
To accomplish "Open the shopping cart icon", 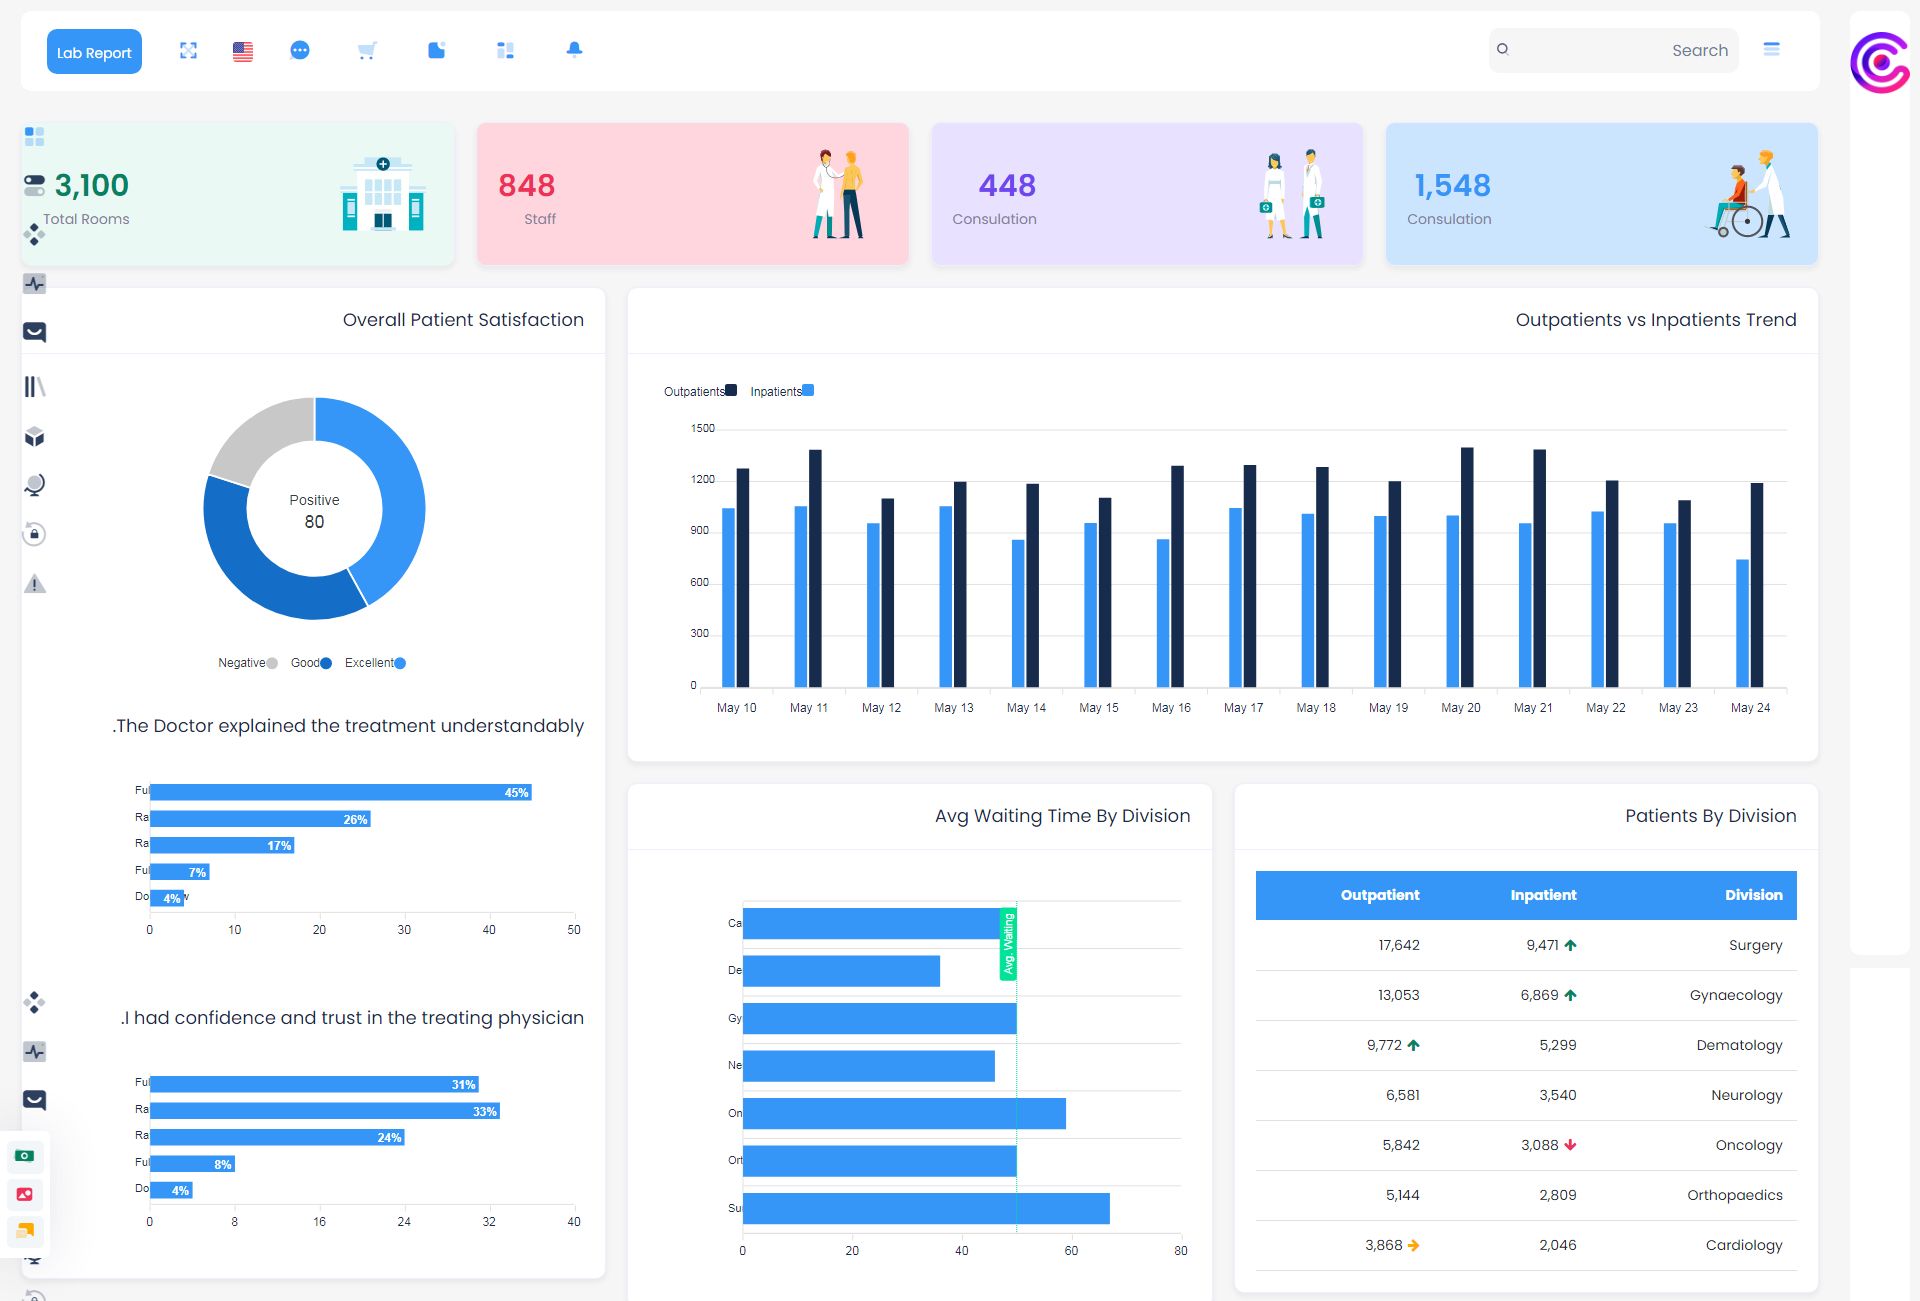I will click(367, 50).
